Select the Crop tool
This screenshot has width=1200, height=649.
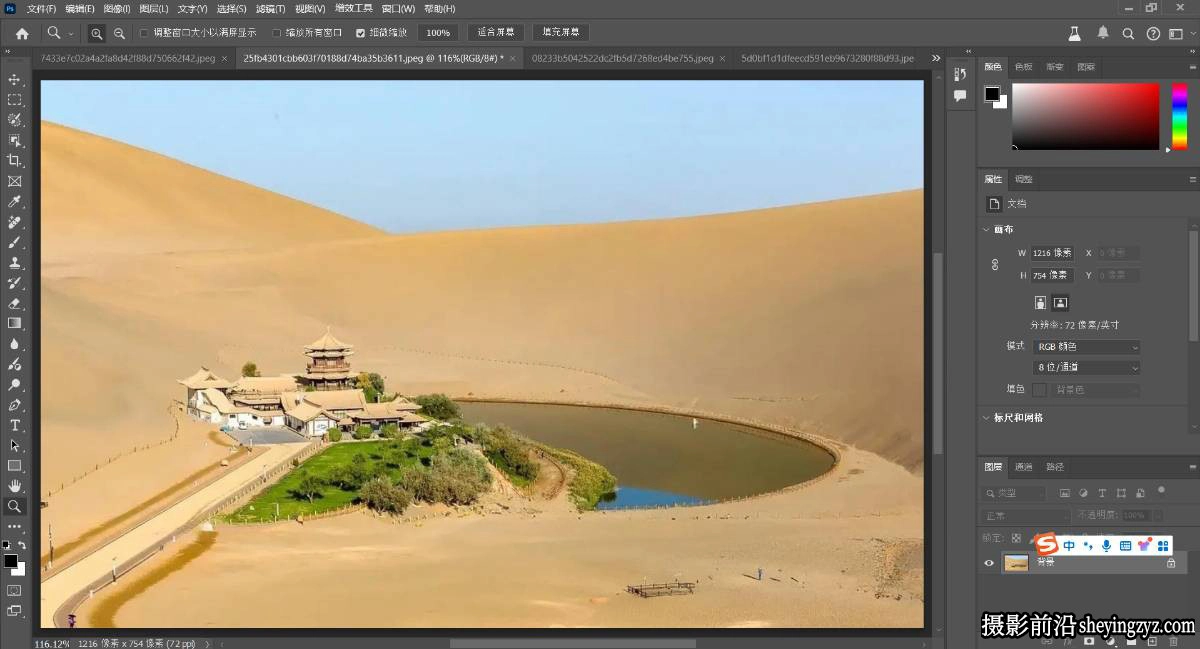14,161
